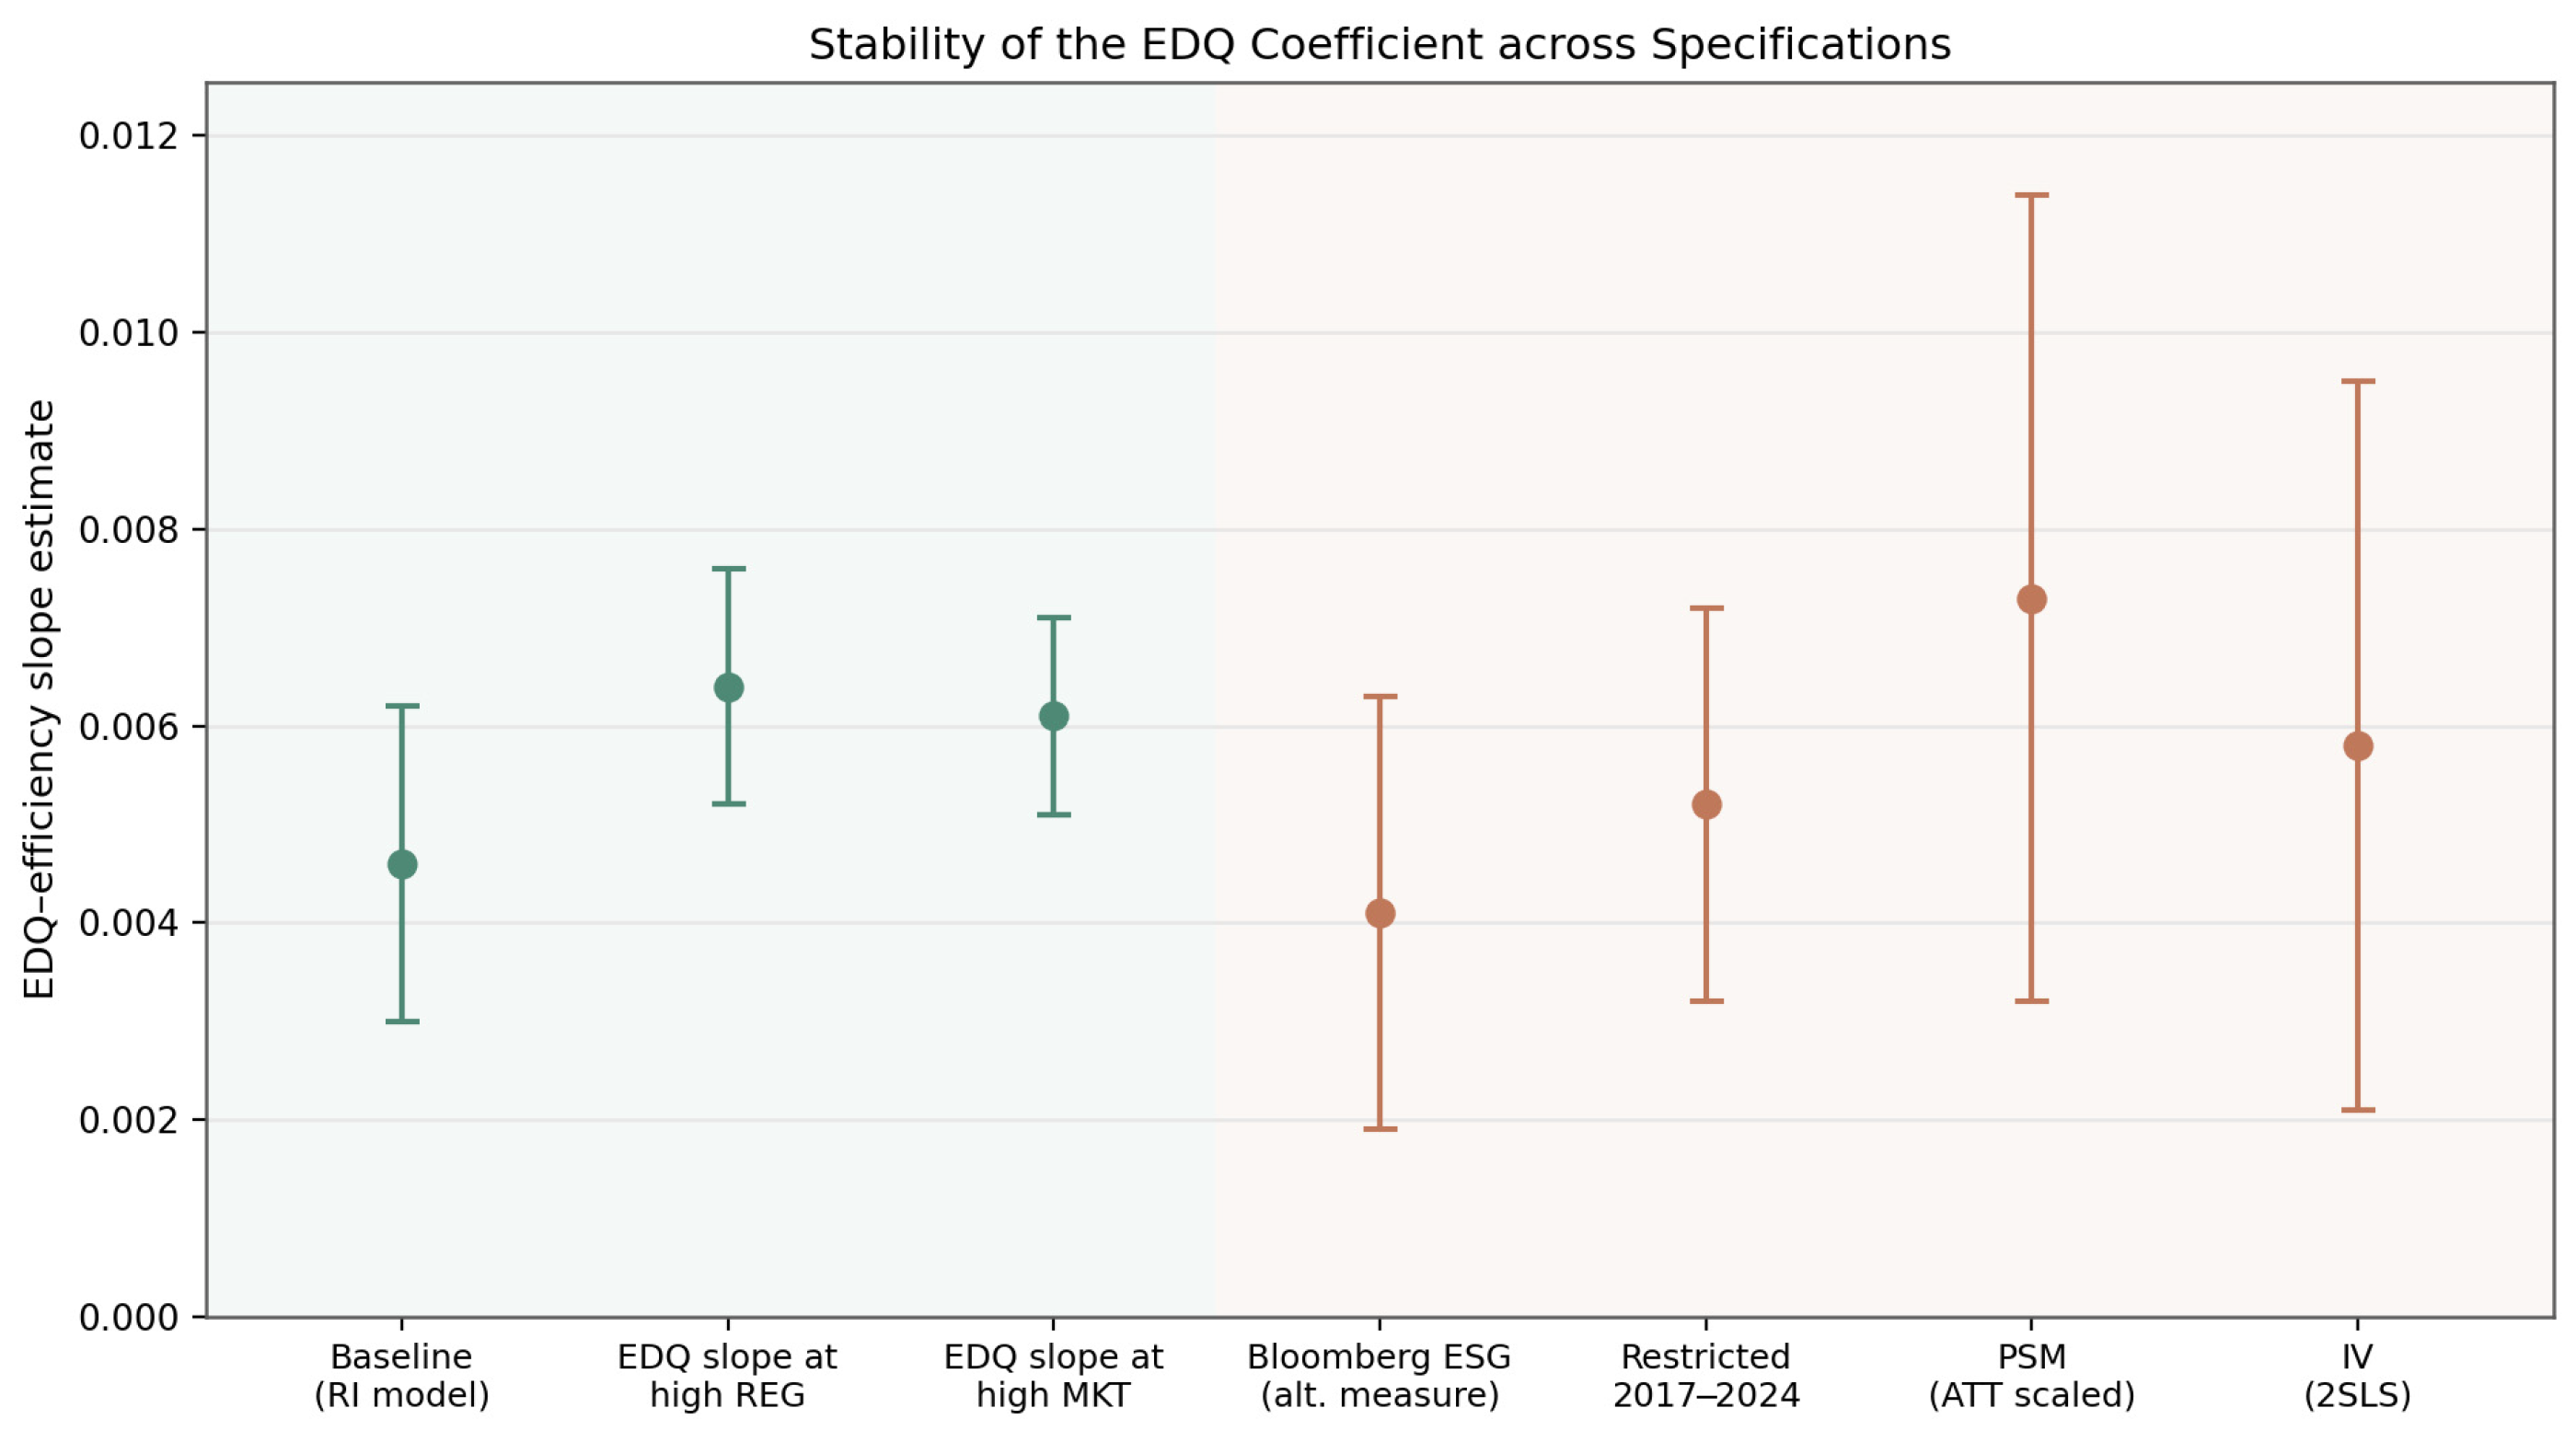Screen dimensions: 2576x1431
Task: Click the PSM (ATT scaled) axis label
Action: click(x=2031, y=1375)
